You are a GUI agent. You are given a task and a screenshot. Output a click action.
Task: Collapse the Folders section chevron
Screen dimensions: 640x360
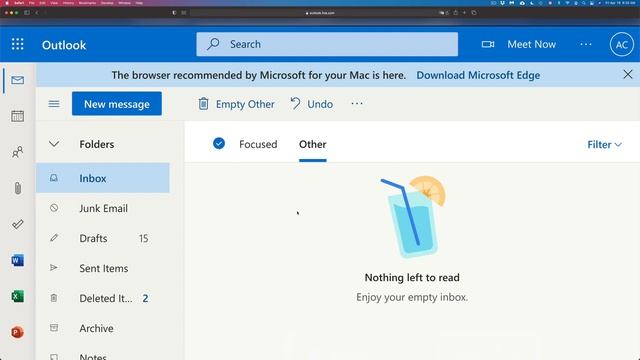pyautogui.click(x=54, y=144)
